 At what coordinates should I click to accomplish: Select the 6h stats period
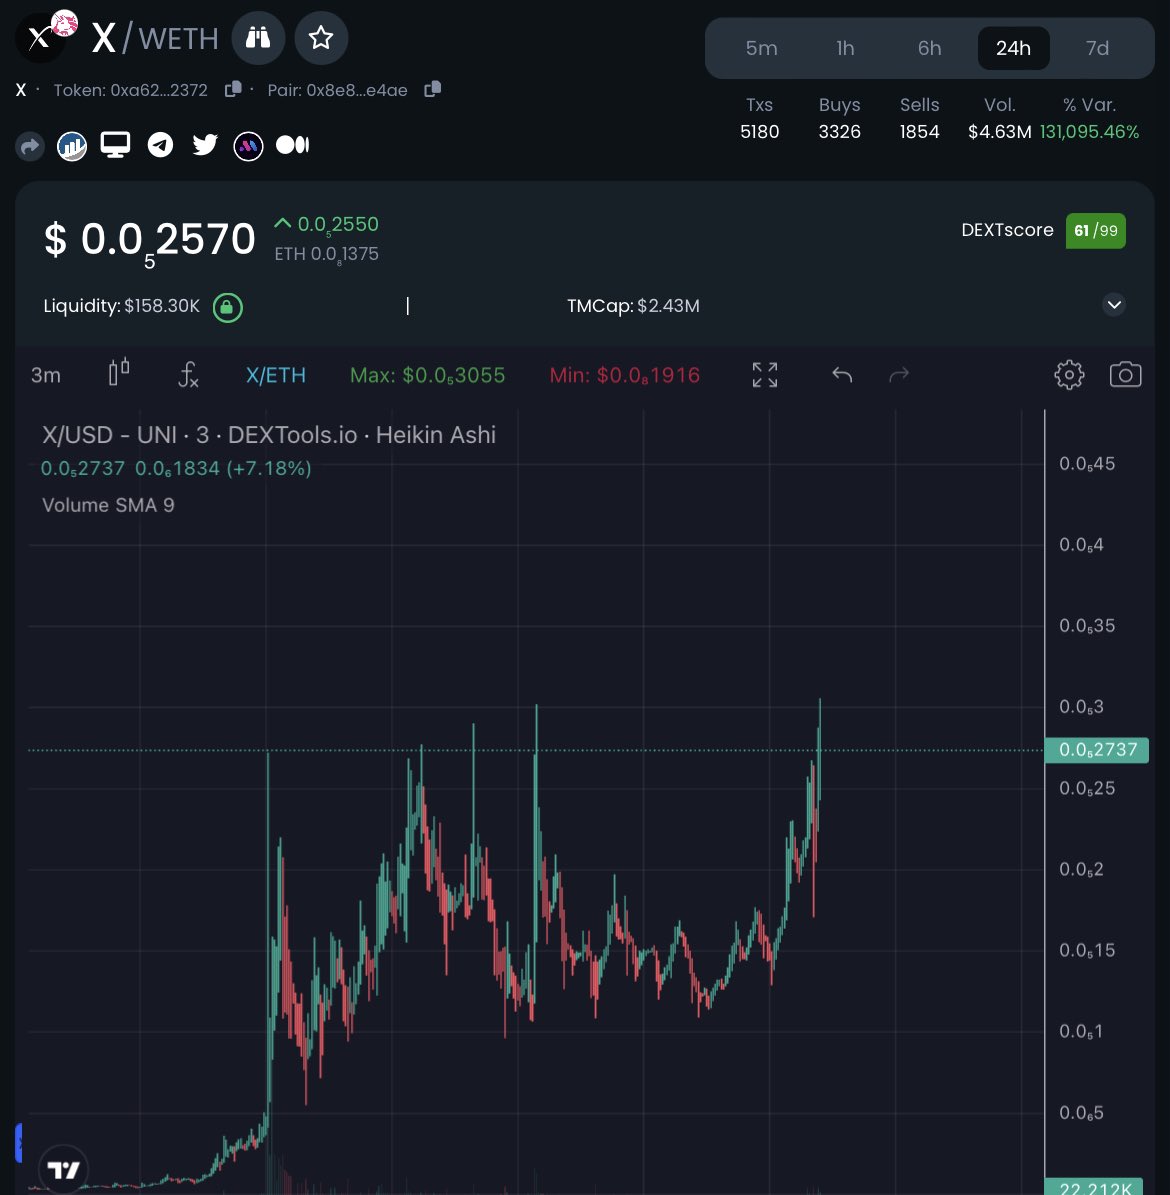pyautogui.click(x=929, y=48)
